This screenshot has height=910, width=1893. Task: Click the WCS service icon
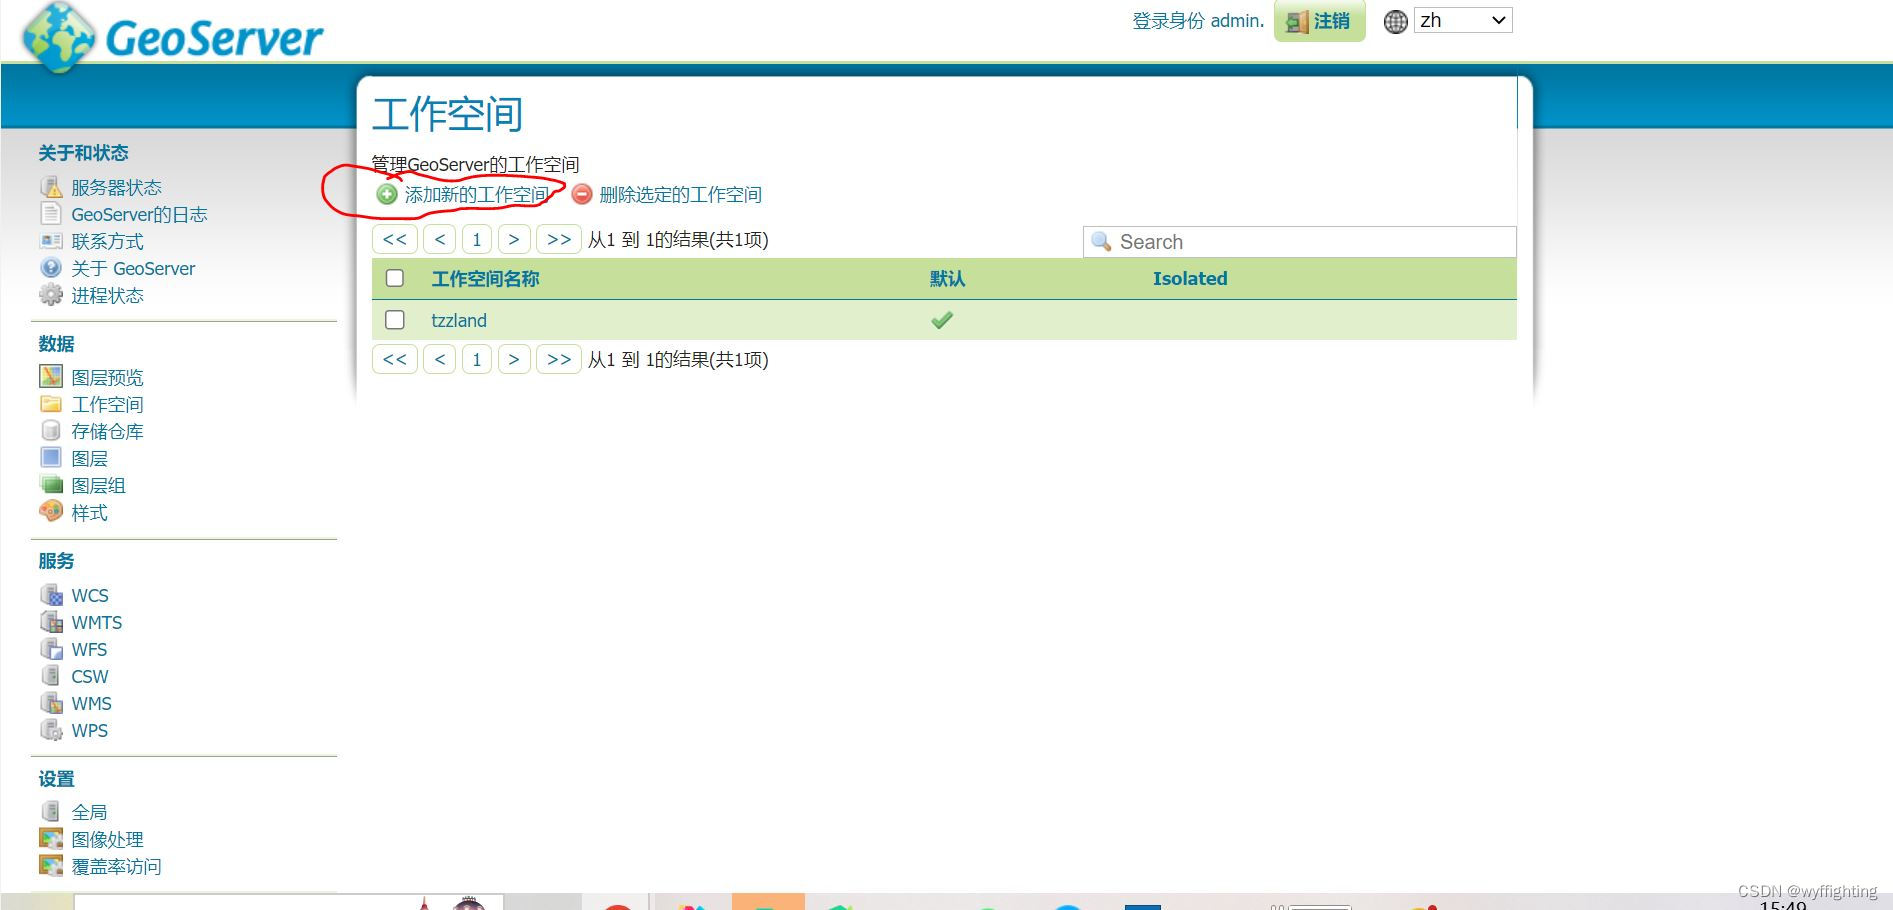51,595
